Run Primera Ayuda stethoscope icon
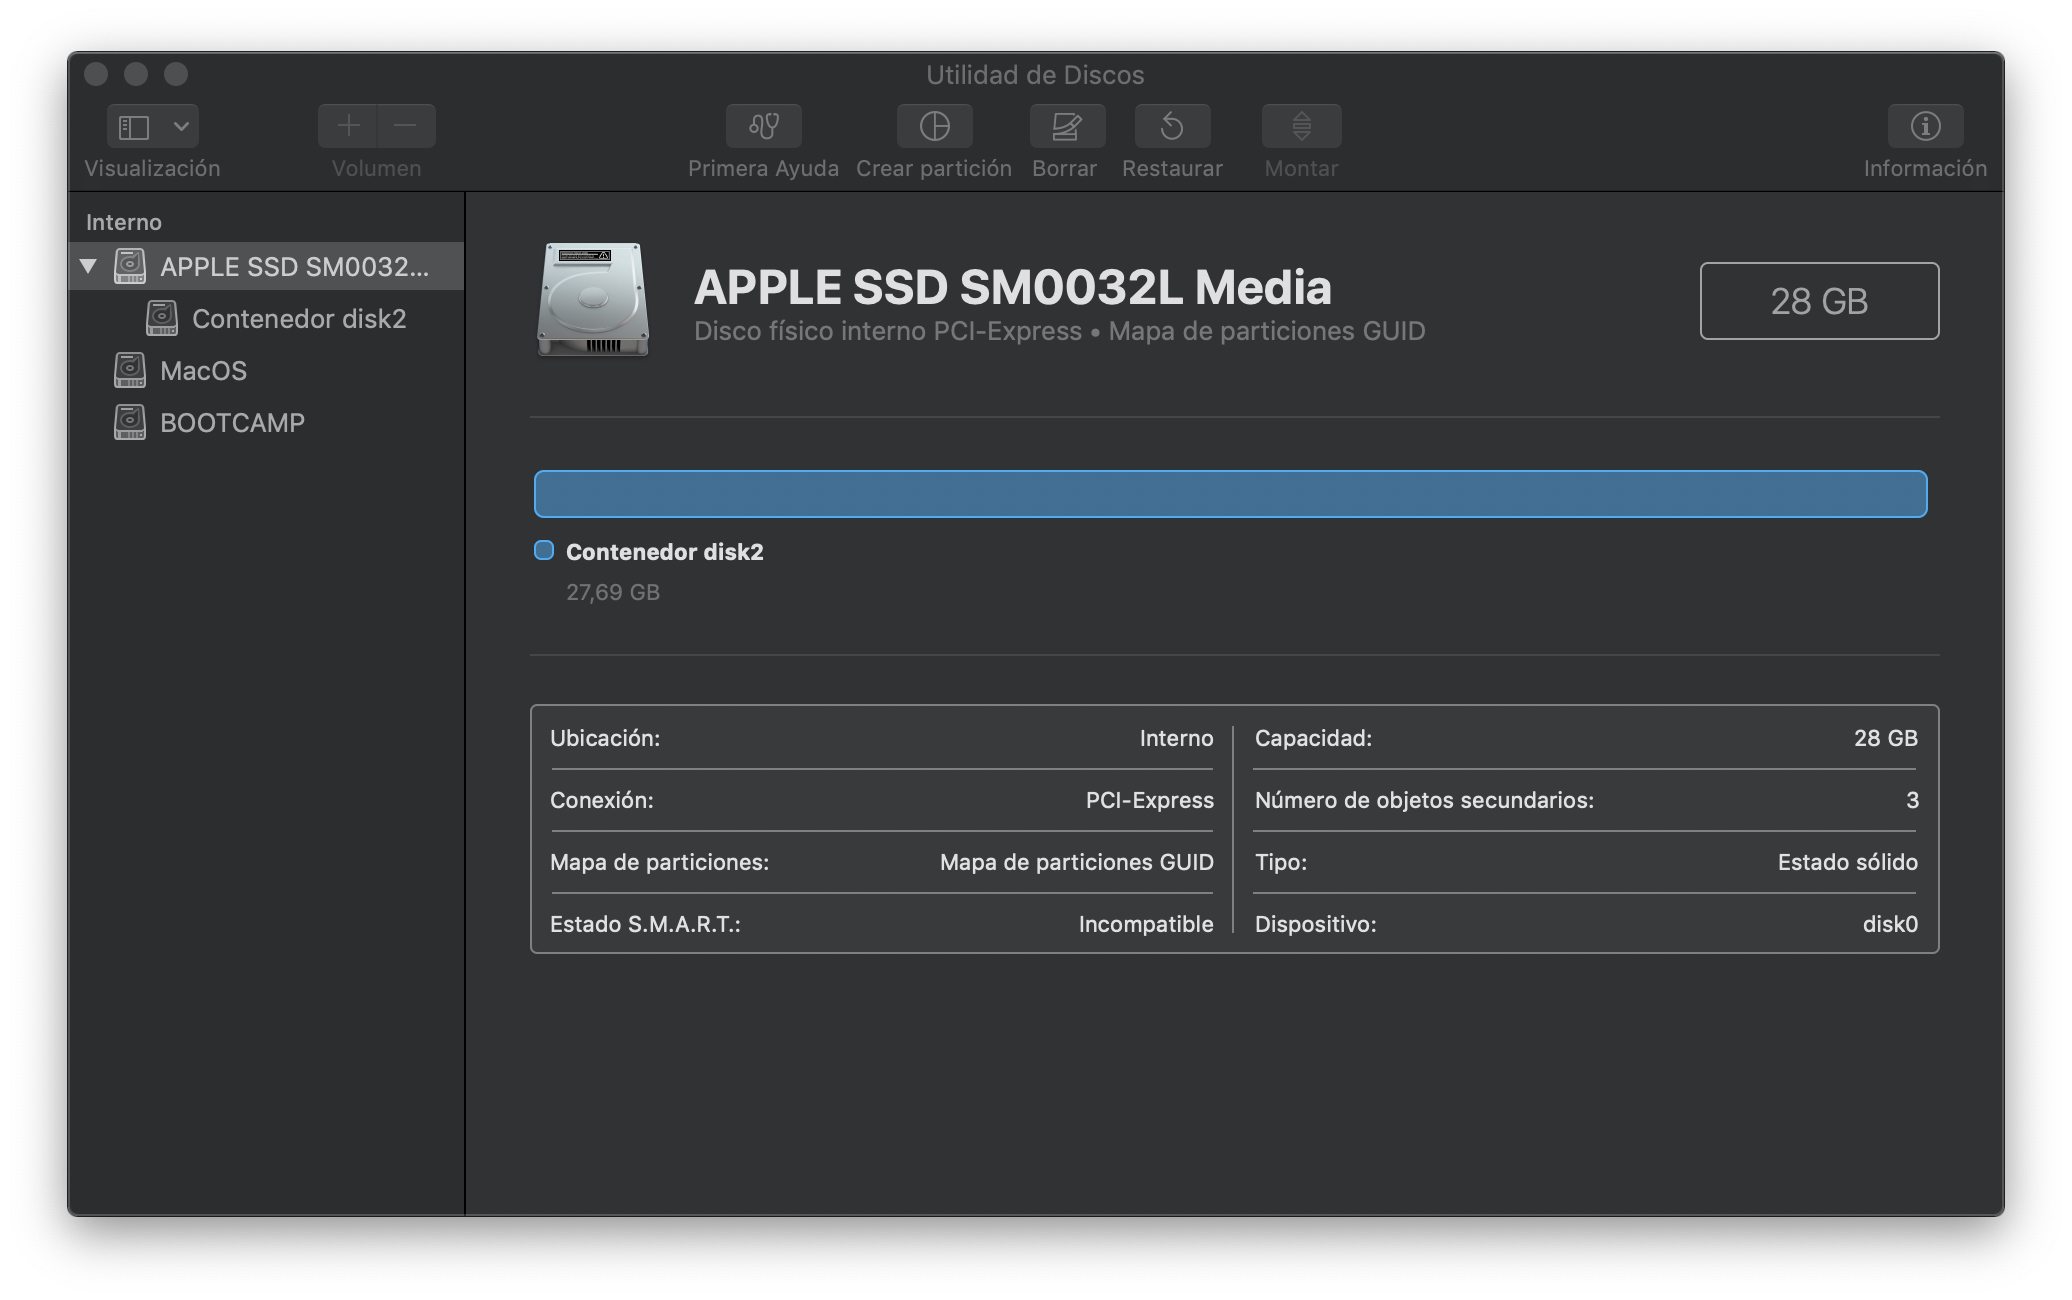The width and height of the screenshot is (2072, 1300). pos(764,126)
